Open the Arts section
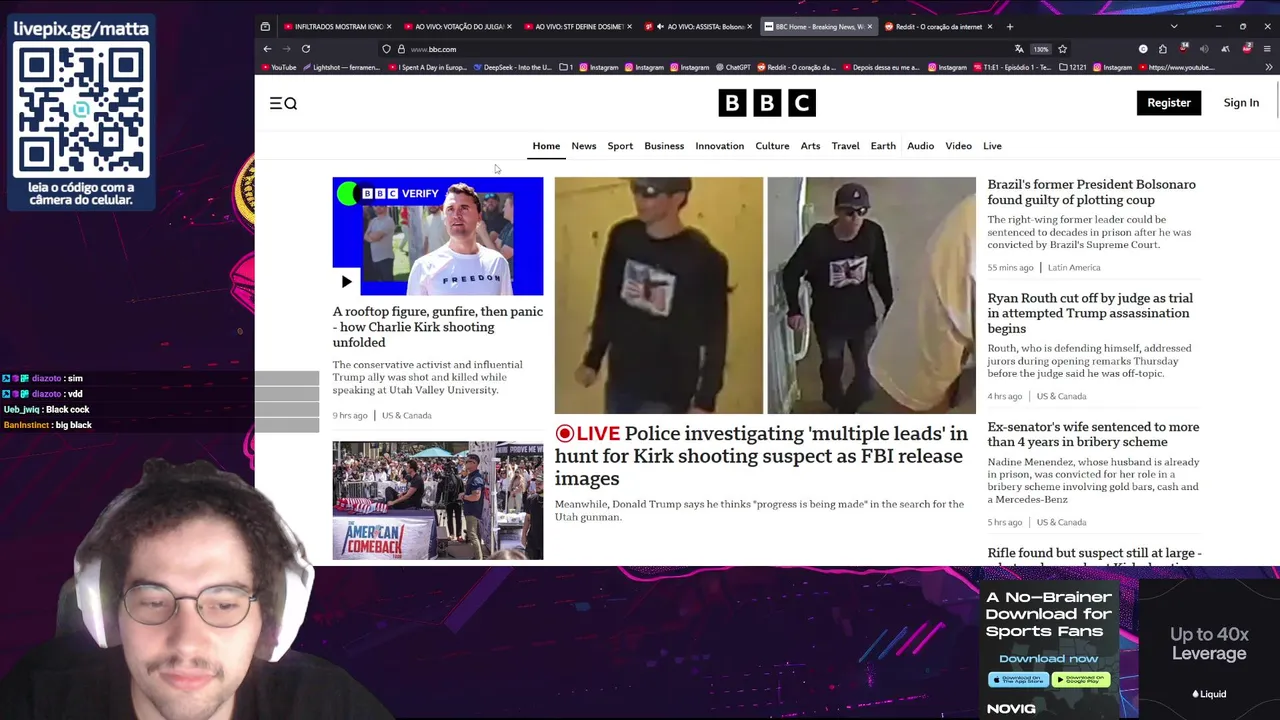Viewport: 1280px width, 720px height. (810, 146)
